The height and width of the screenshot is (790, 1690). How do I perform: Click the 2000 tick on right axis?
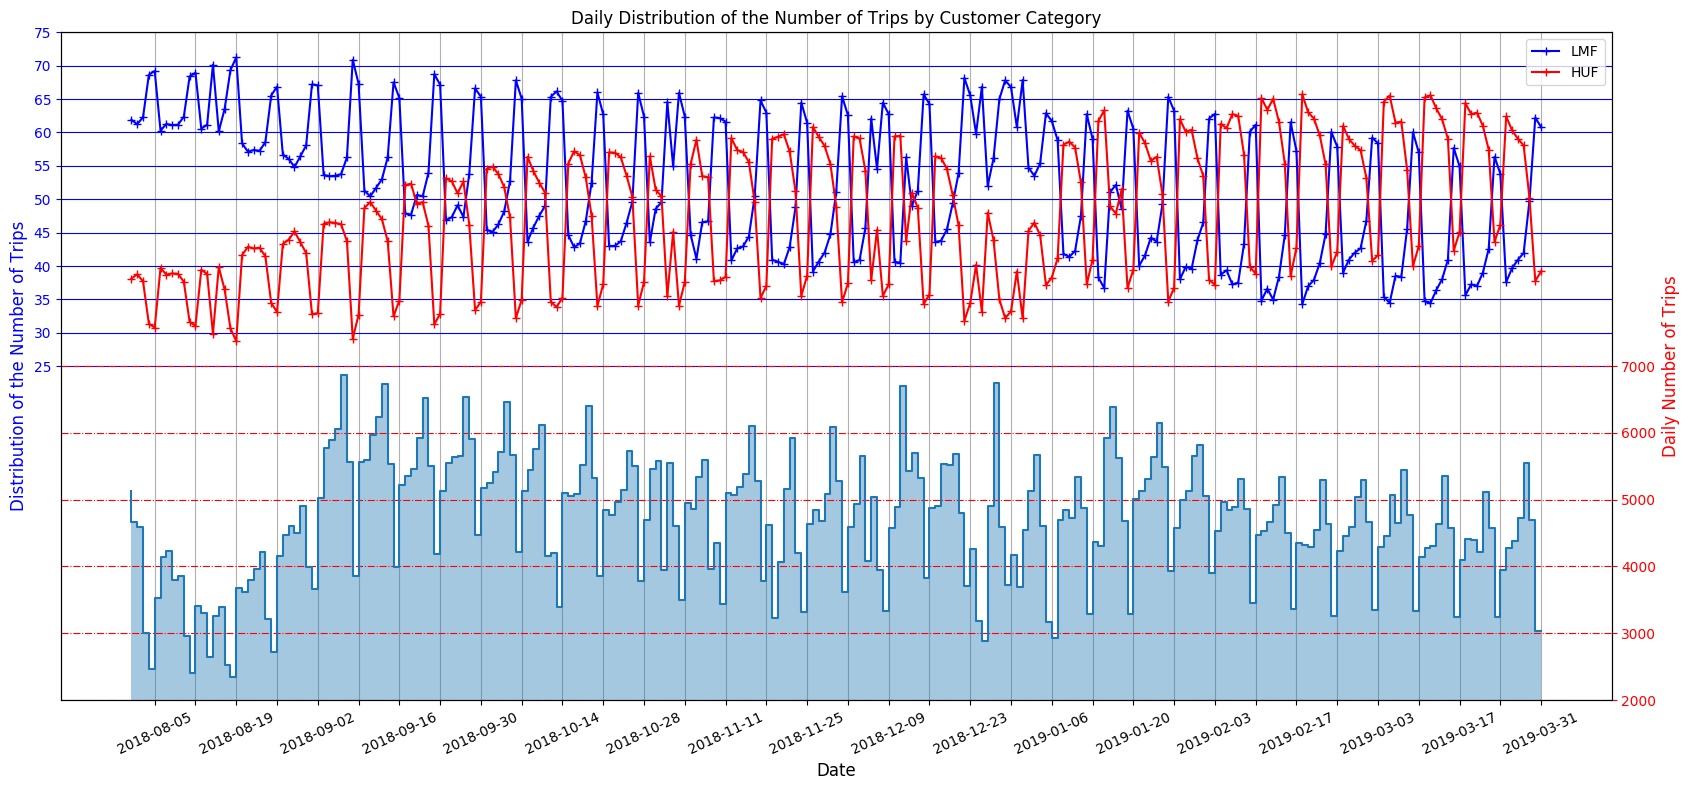(x=1637, y=700)
